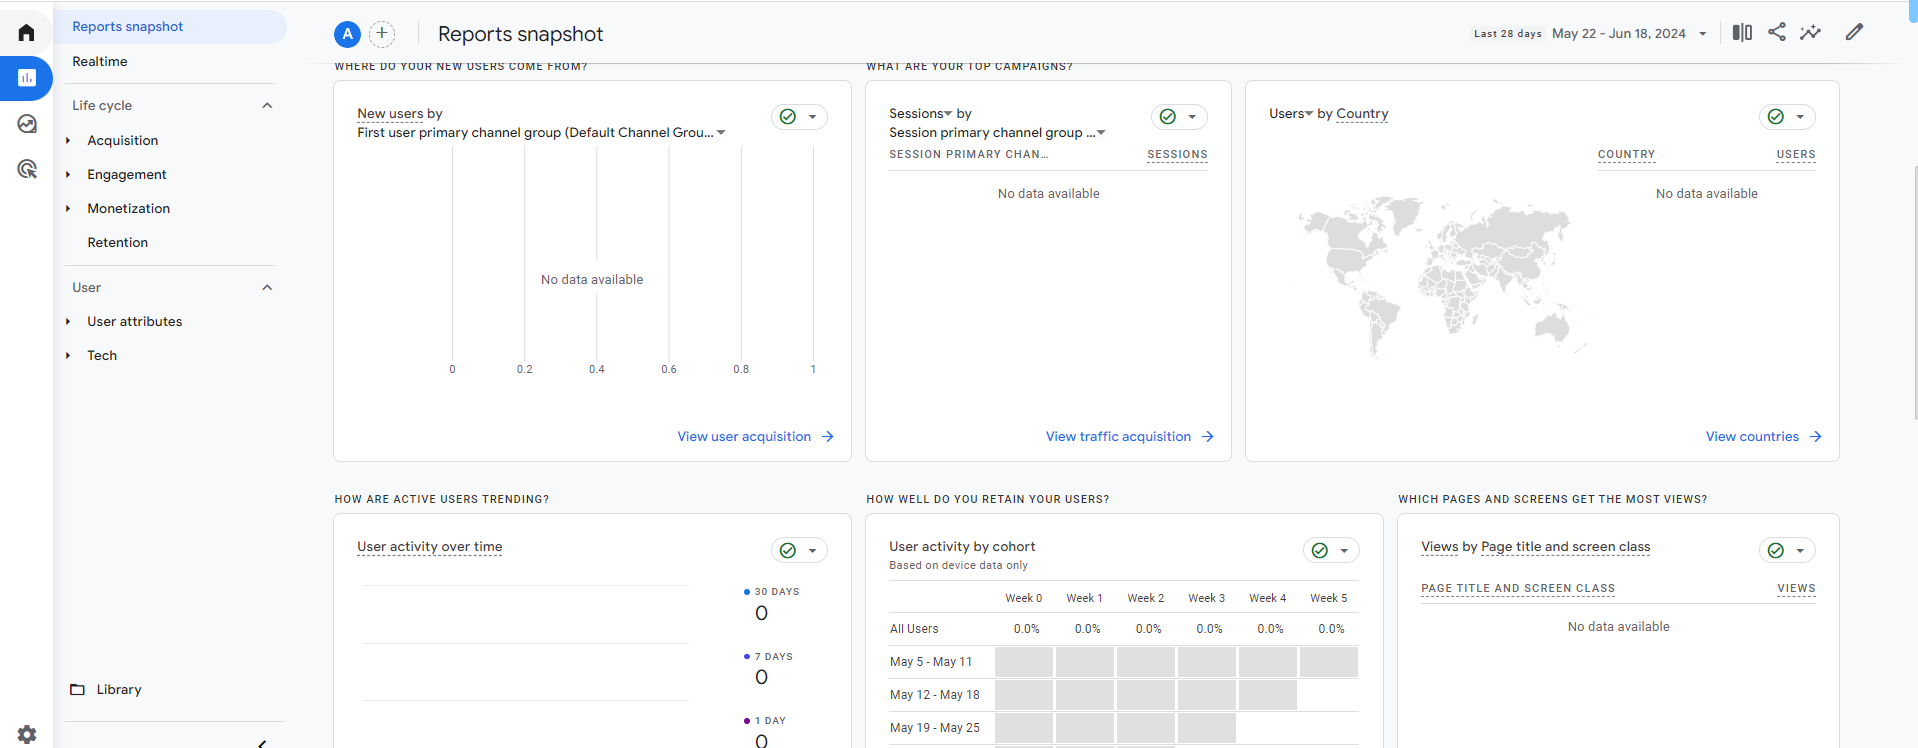Screen dimensions: 1918x748
Task: Toggle the Users by Country card status check
Action: 1776,117
